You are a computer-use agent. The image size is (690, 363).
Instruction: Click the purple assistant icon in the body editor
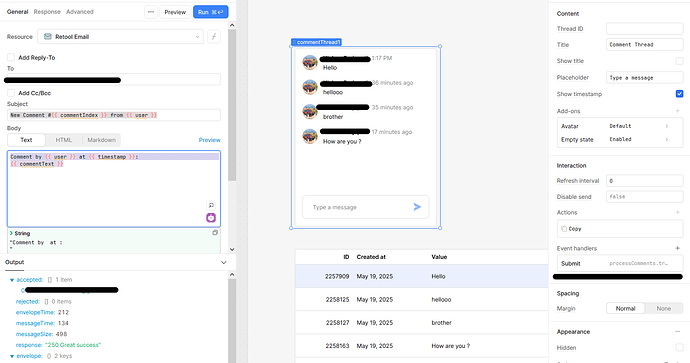pyautogui.click(x=211, y=217)
